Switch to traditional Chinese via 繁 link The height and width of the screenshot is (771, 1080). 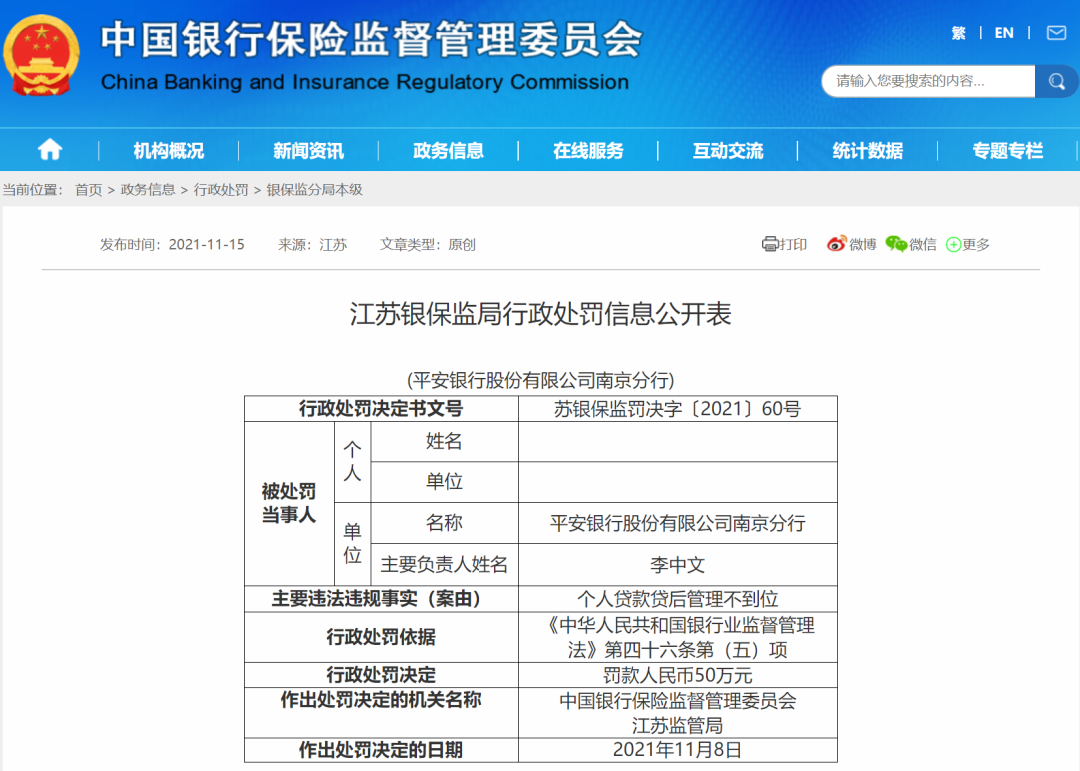click(x=958, y=32)
